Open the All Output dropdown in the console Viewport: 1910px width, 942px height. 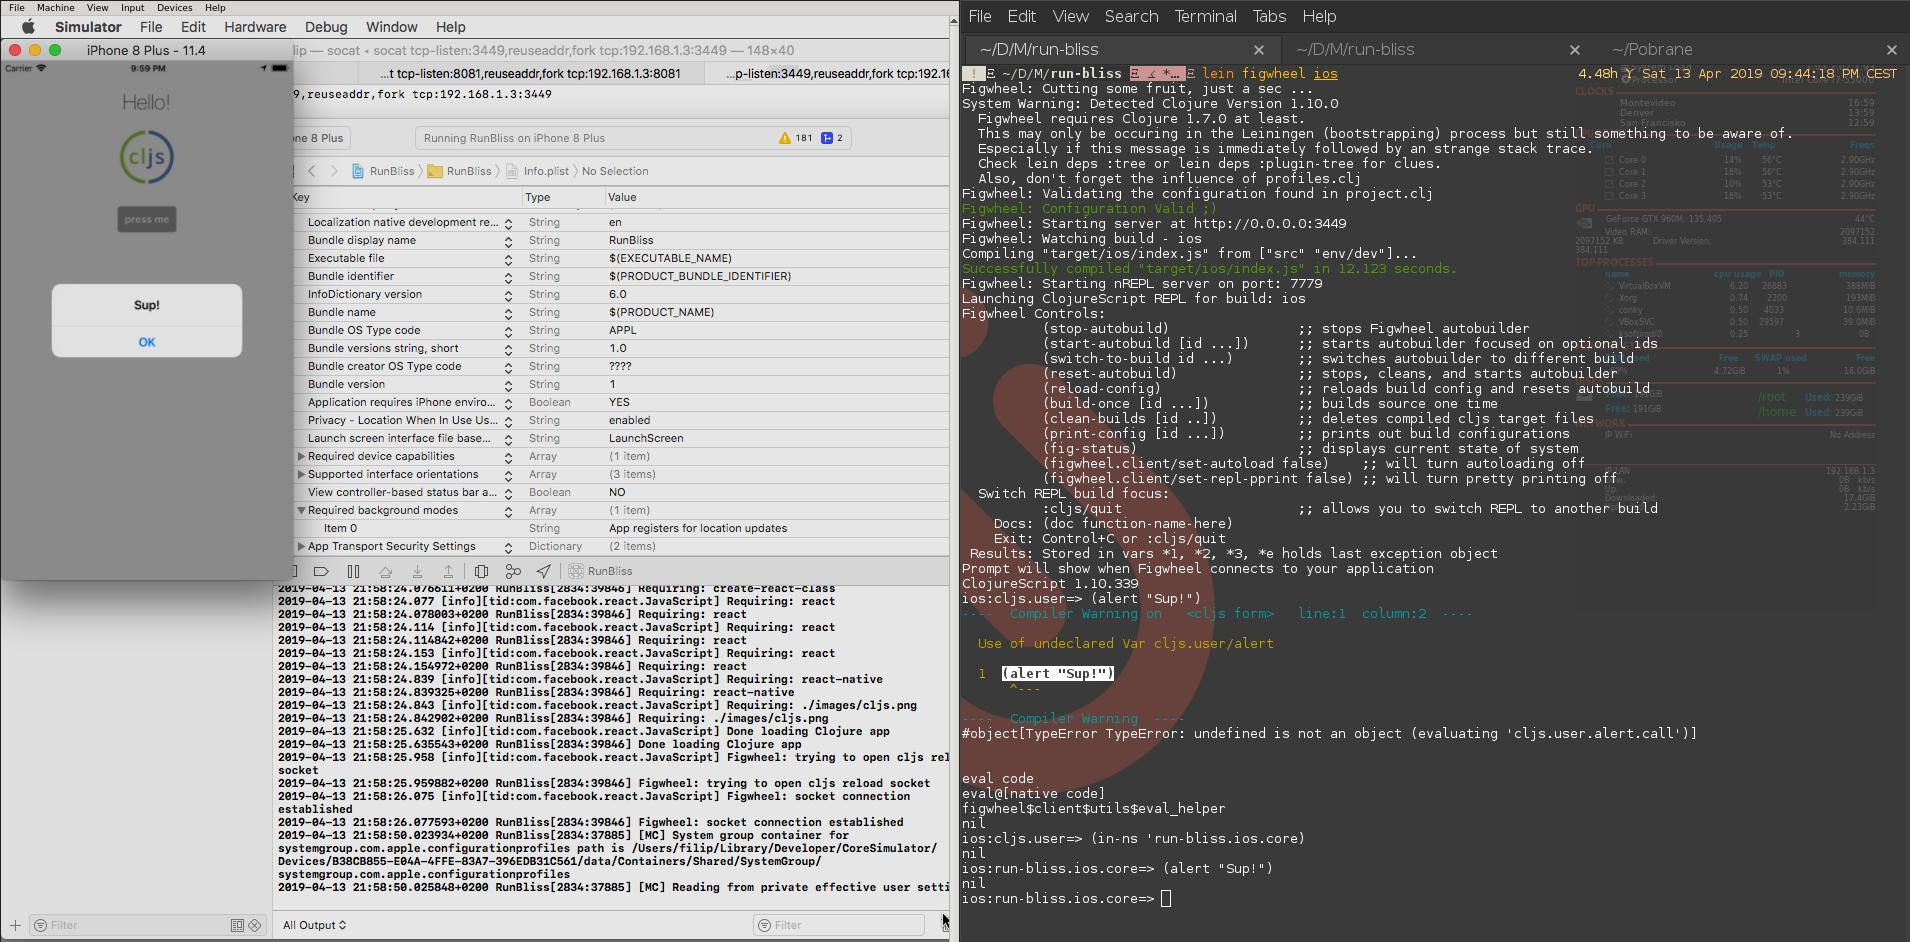[314, 925]
